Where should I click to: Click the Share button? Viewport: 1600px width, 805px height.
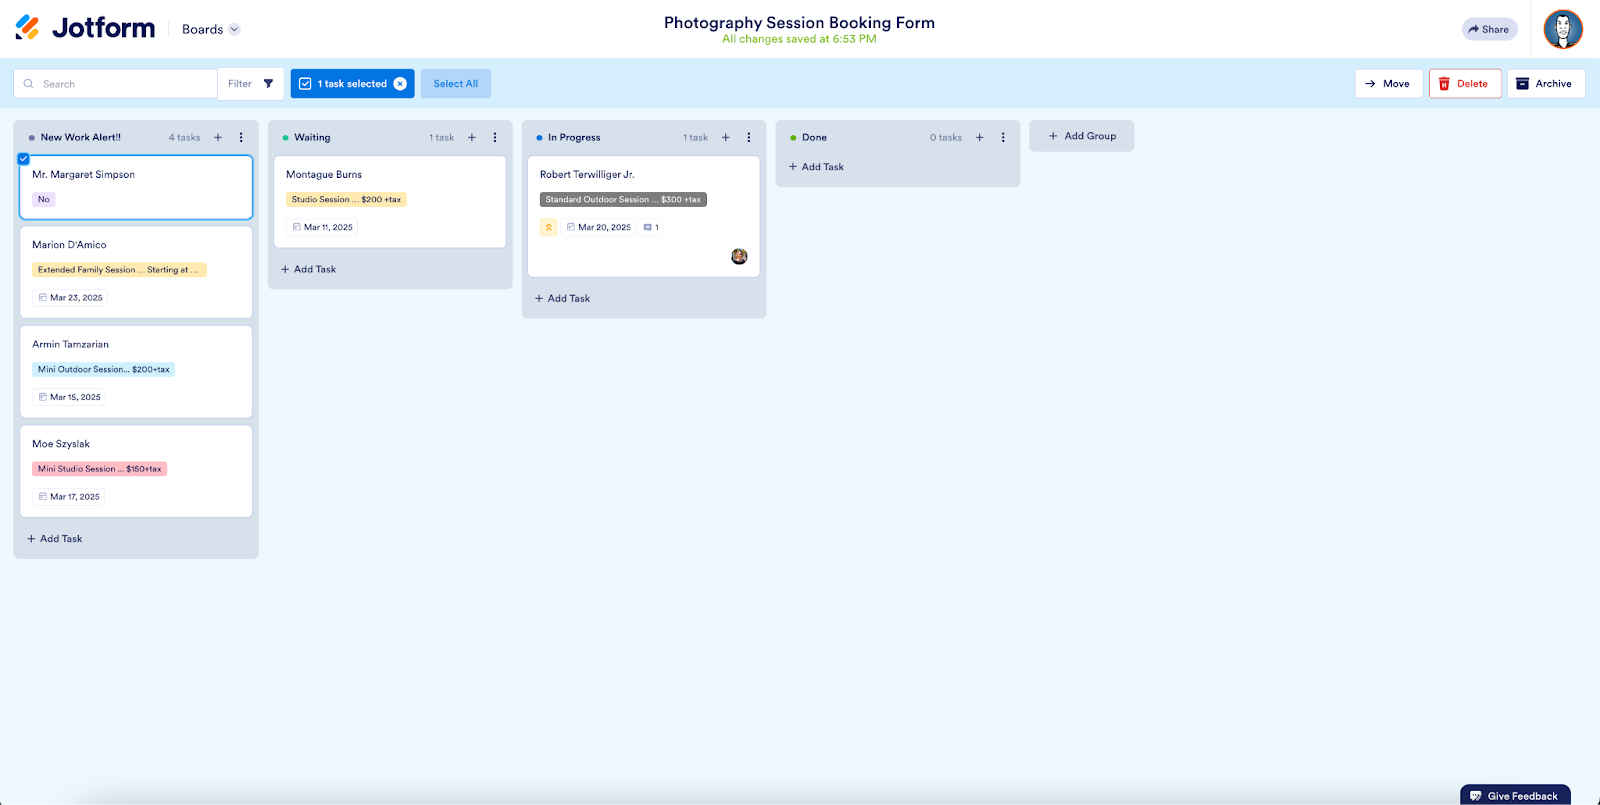point(1489,29)
